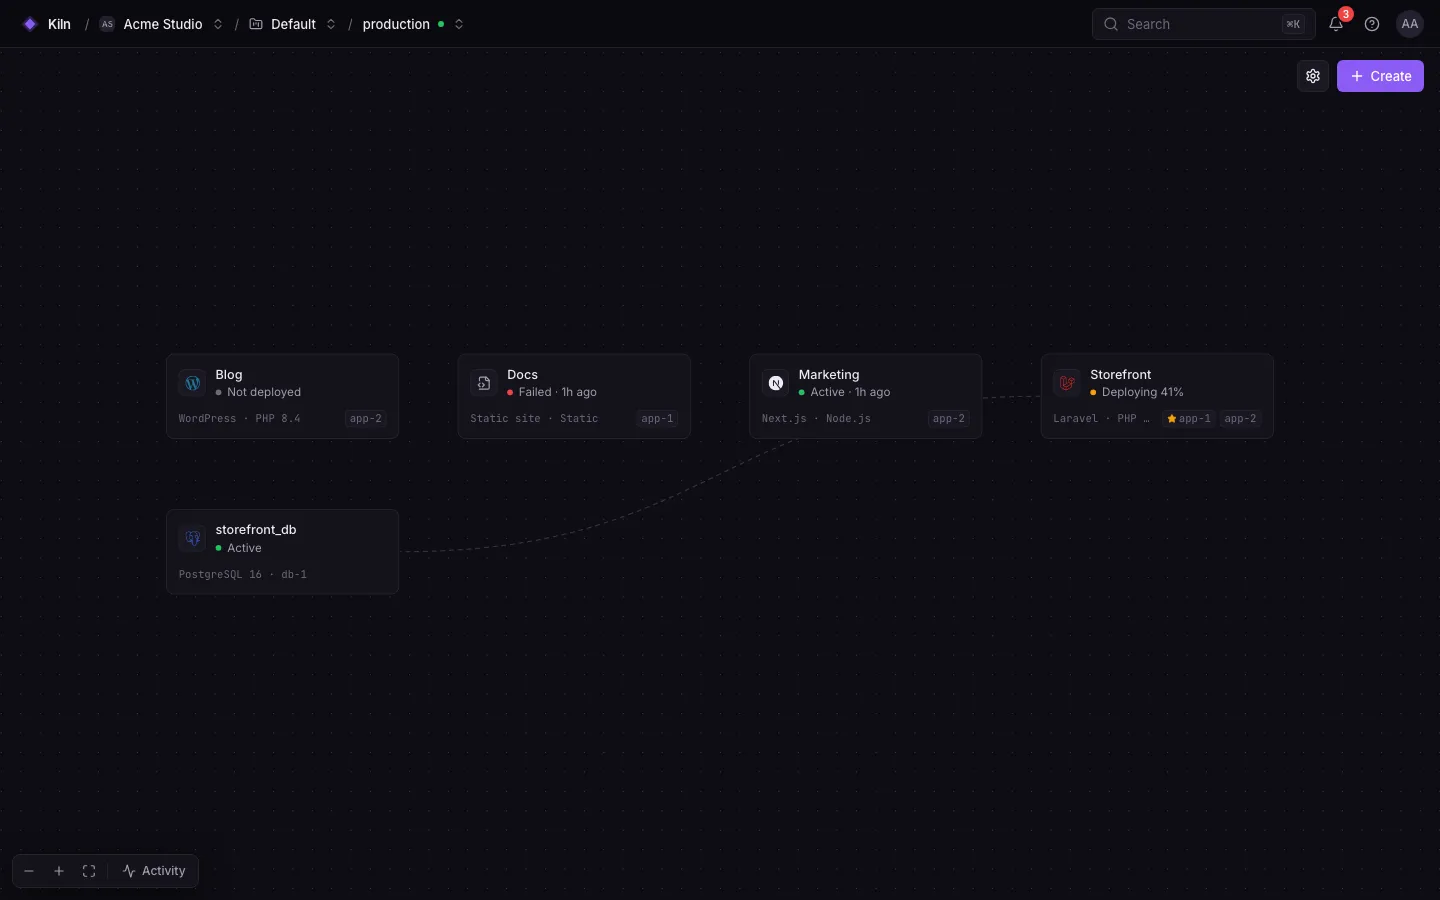The image size is (1440, 900).
Task: Open the notifications bell
Action: click(x=1336, y=24)
